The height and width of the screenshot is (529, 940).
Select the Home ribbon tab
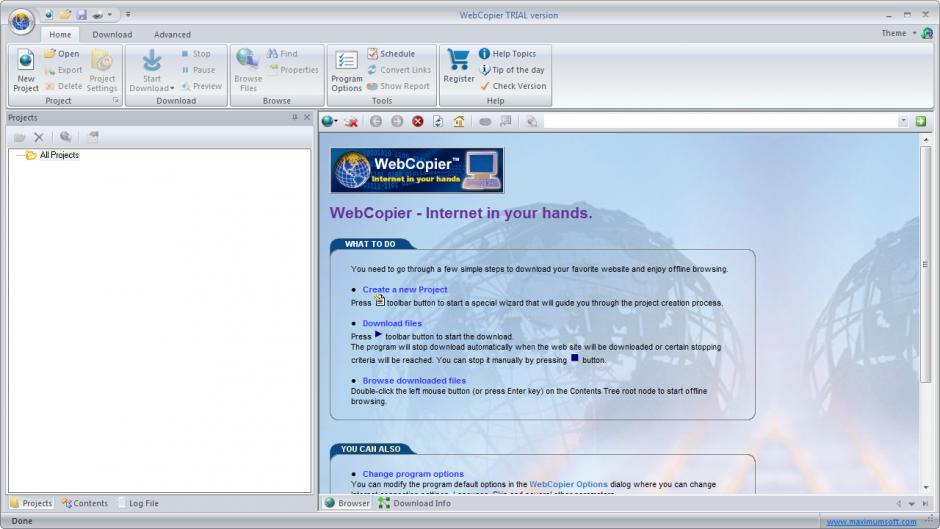60,34
